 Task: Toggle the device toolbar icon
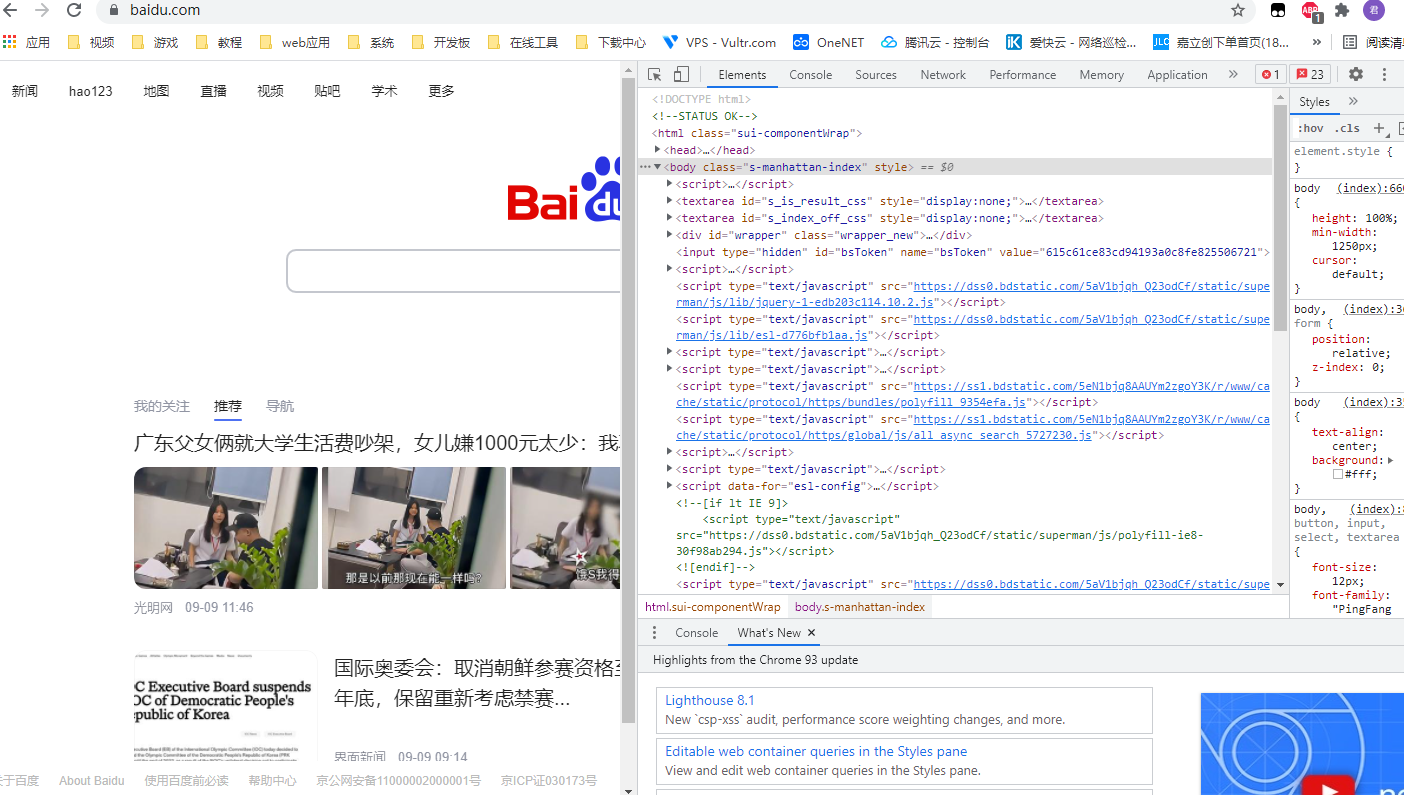pyautogui.click(x=681, y=75)
